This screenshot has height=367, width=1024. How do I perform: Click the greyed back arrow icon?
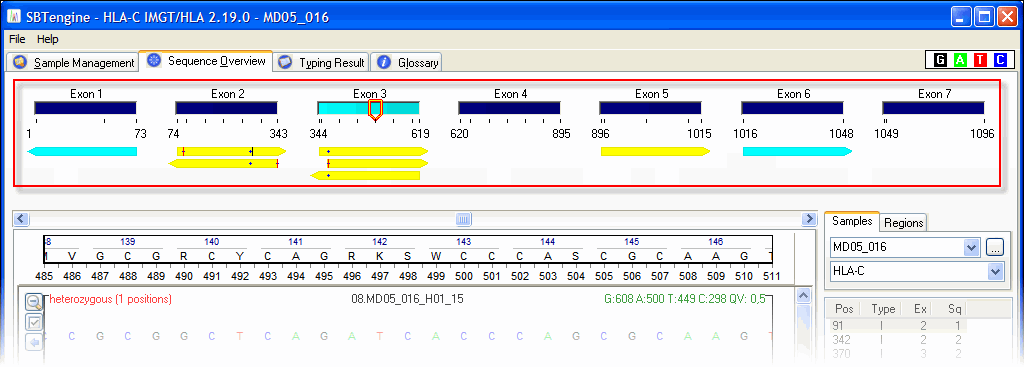(33, 342)
